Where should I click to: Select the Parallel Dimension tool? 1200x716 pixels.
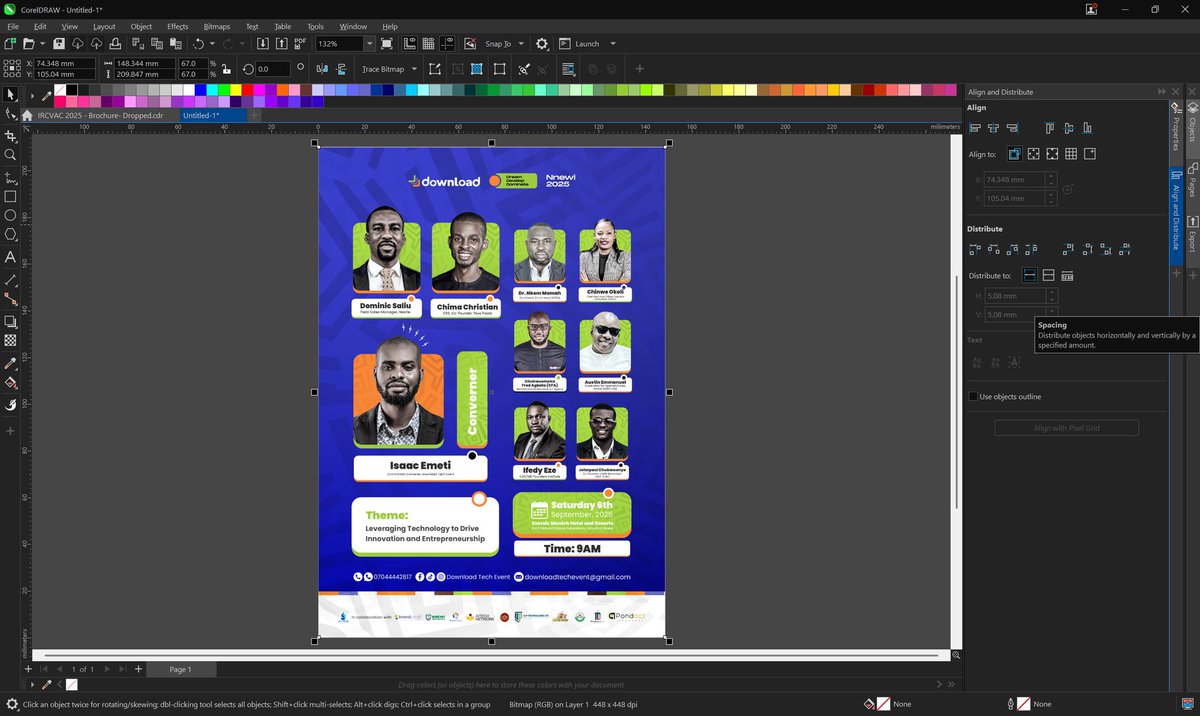click(x=10, y=279)
